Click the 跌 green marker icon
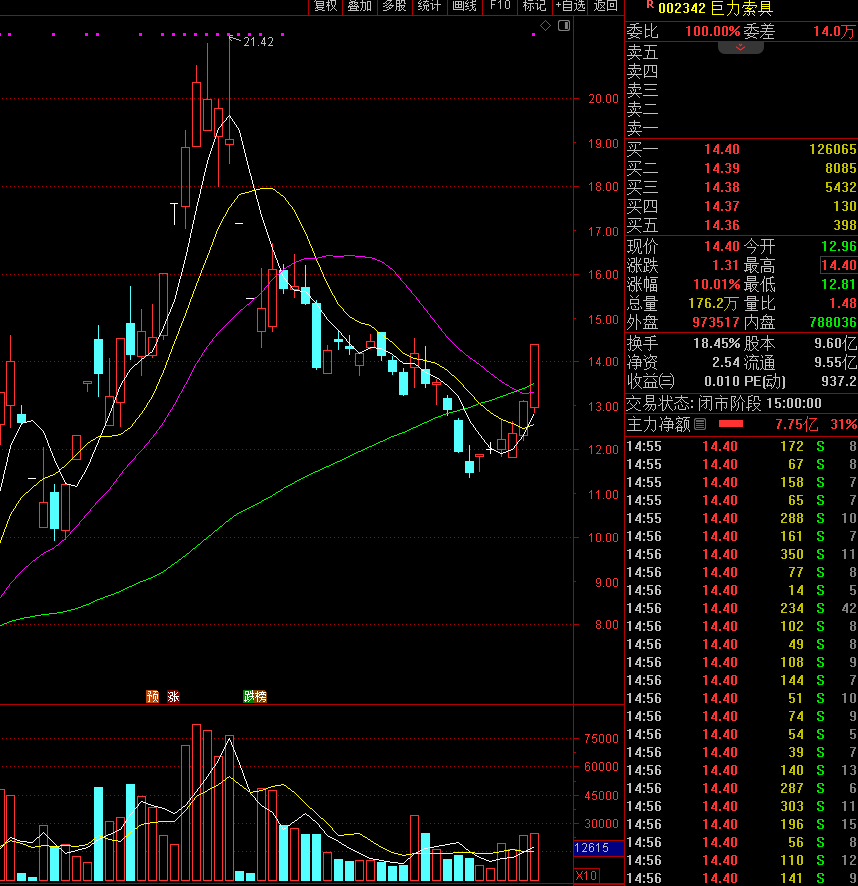 click(x=249, y=696)
